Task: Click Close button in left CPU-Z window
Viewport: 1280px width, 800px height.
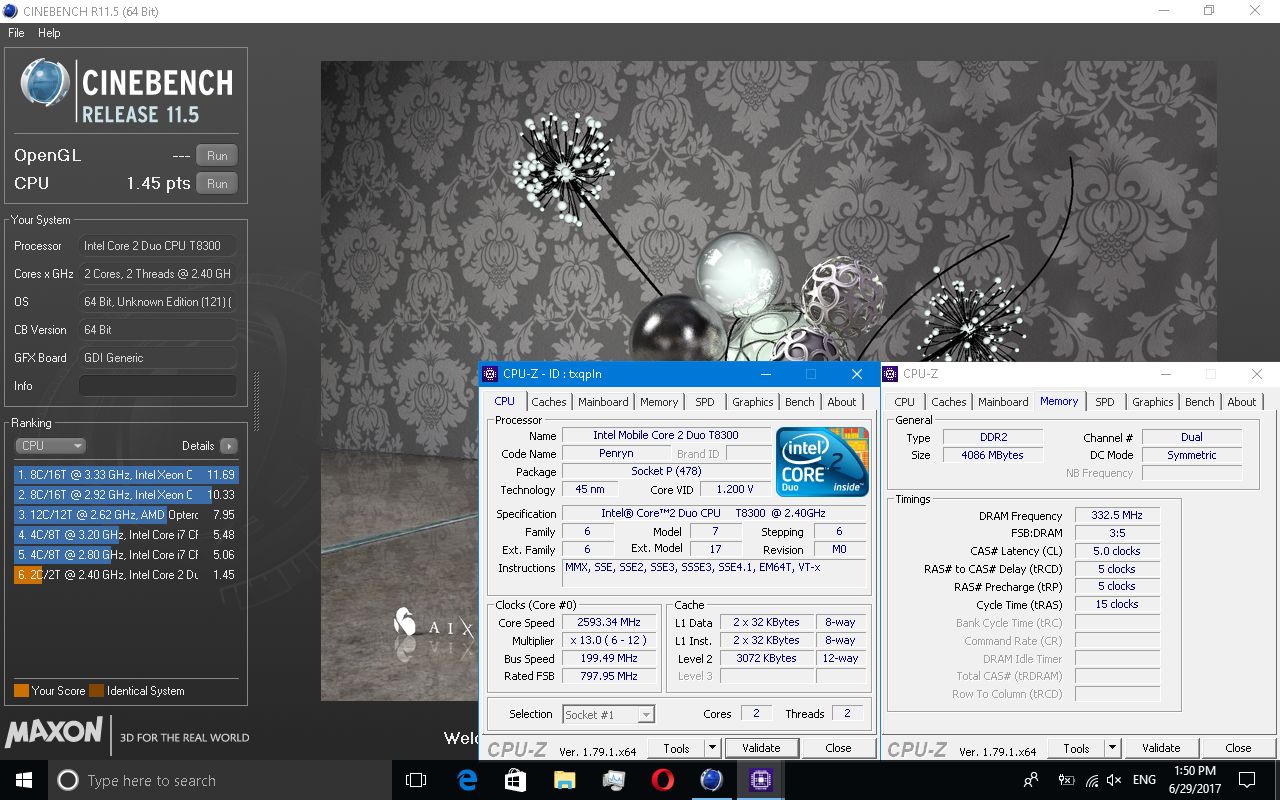Action: coord(838,748)
